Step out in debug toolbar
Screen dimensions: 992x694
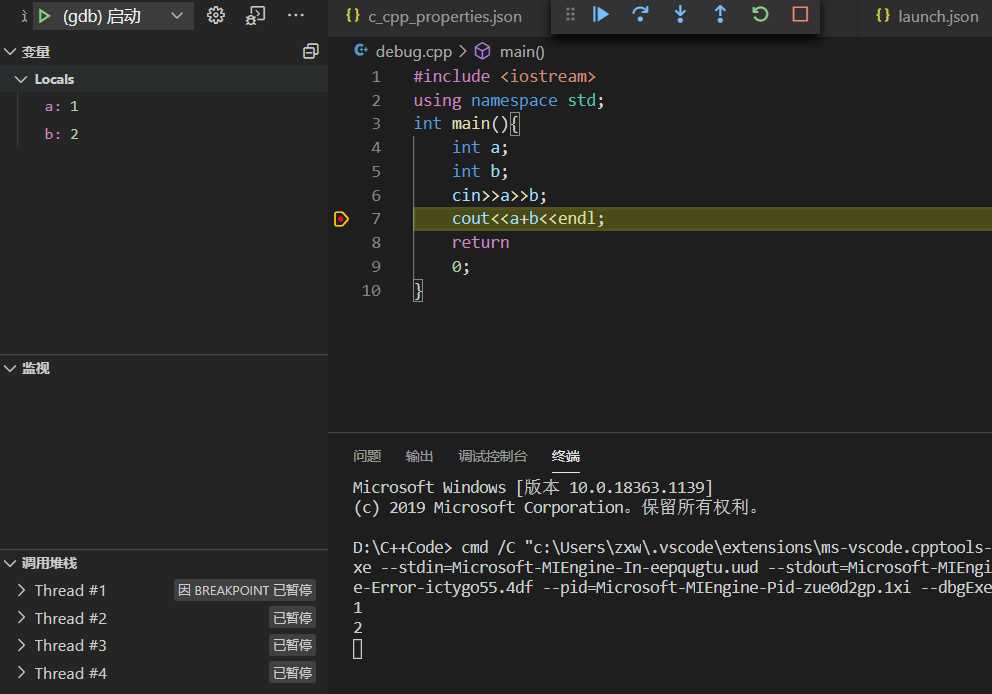pos(720,14)
